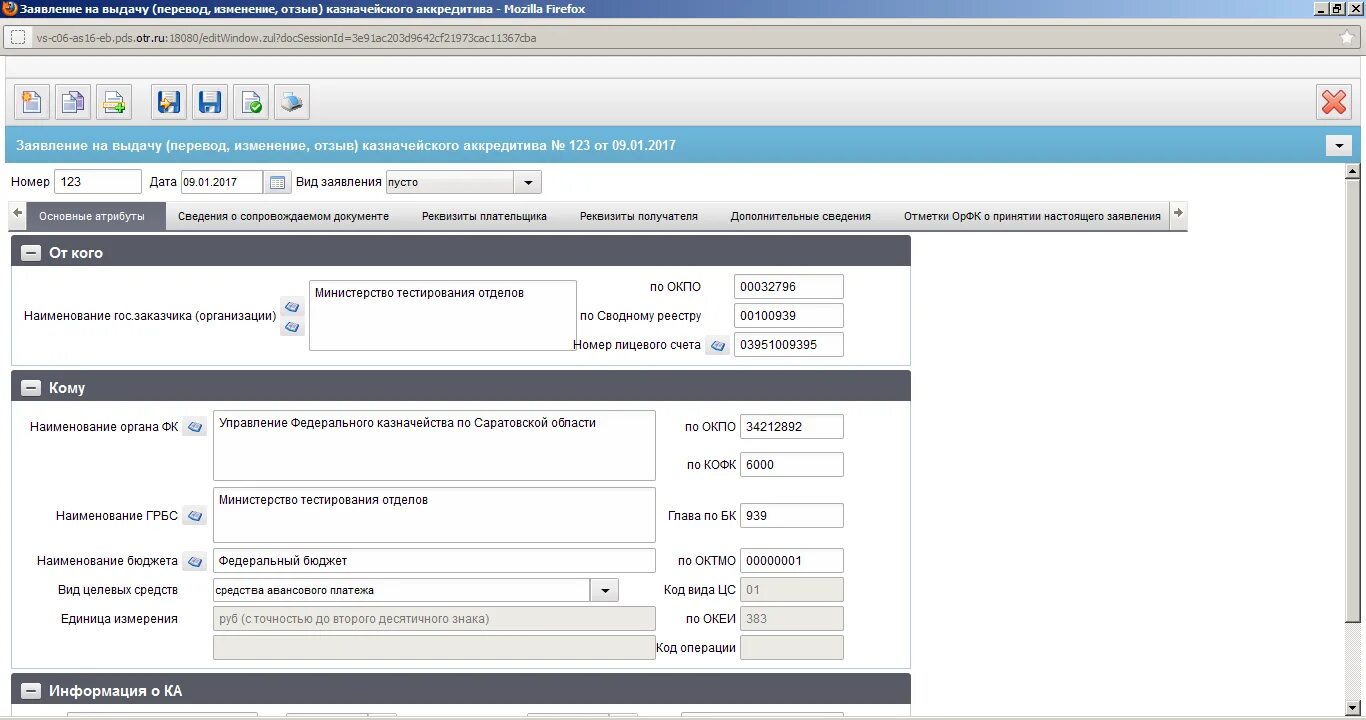Click the гос.заказчика name text area
This screenshot has width=1366, height=720.
[x=442, y=315]
